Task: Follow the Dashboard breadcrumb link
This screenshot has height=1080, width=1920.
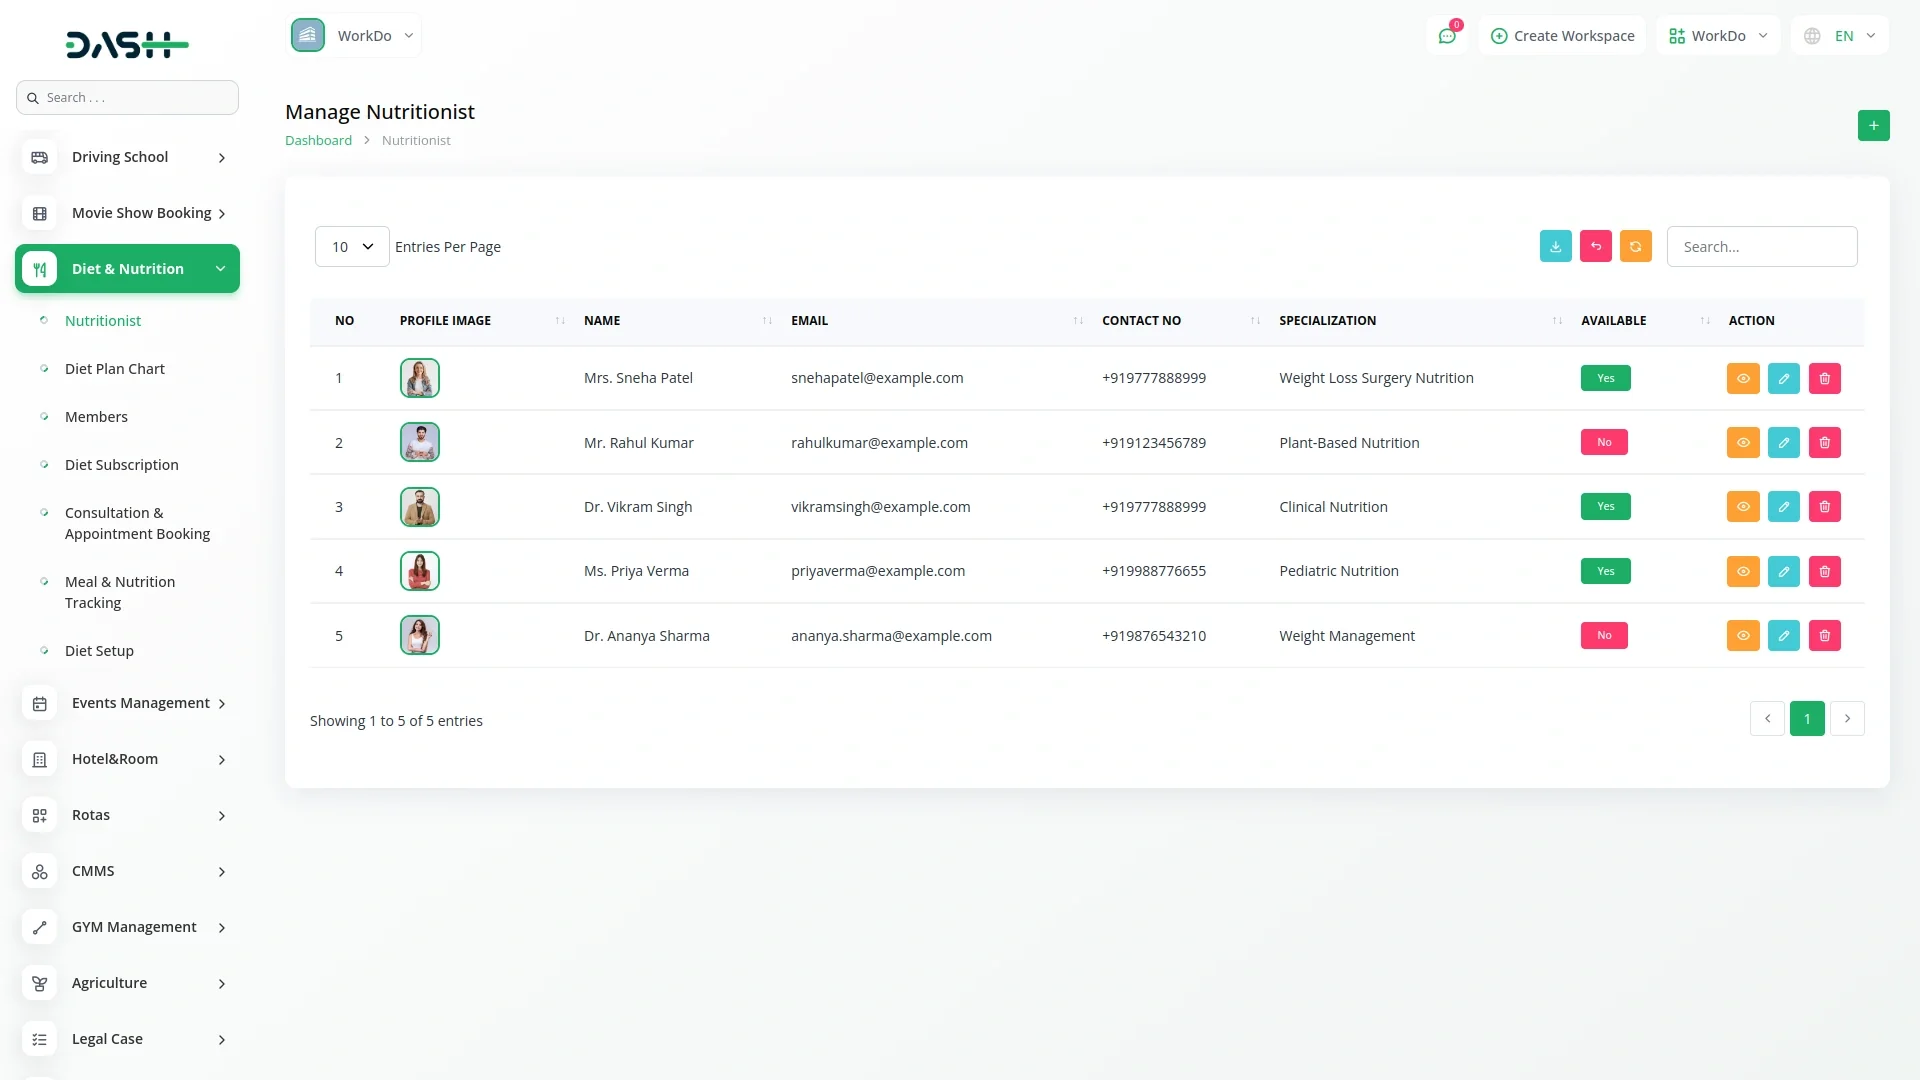Action: click(x=318, y=141)
